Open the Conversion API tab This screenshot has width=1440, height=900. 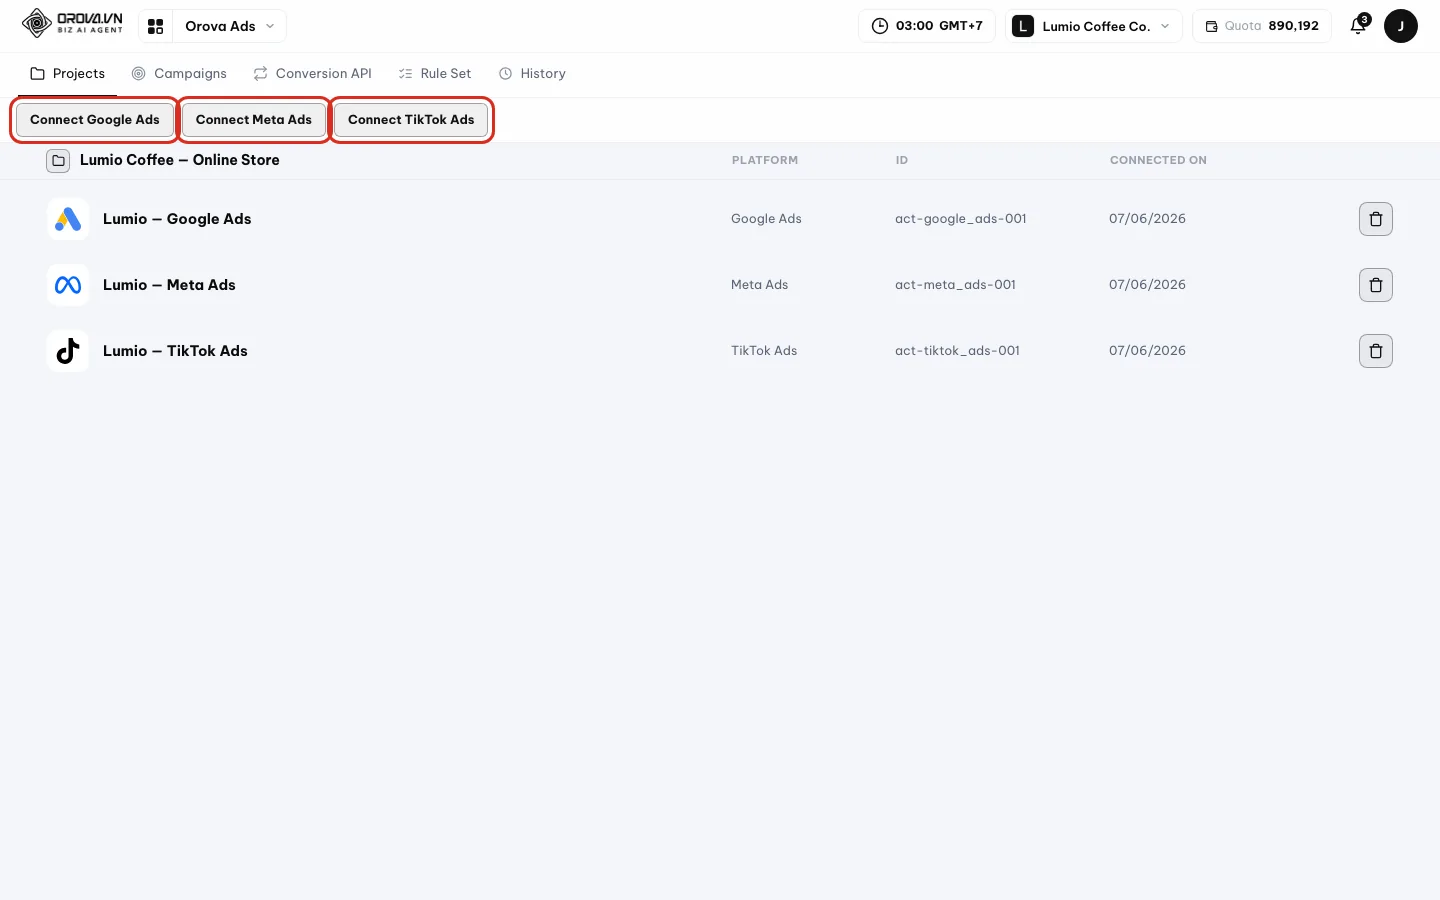pyautogui.click(x=313, y=74)
